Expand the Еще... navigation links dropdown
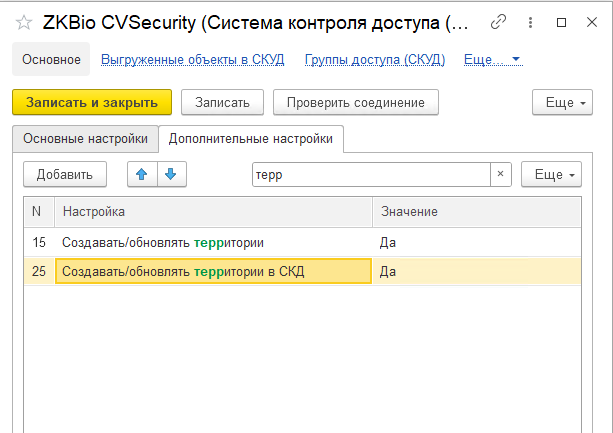Screen dimensions: 613x433 (x=493, y=60)
